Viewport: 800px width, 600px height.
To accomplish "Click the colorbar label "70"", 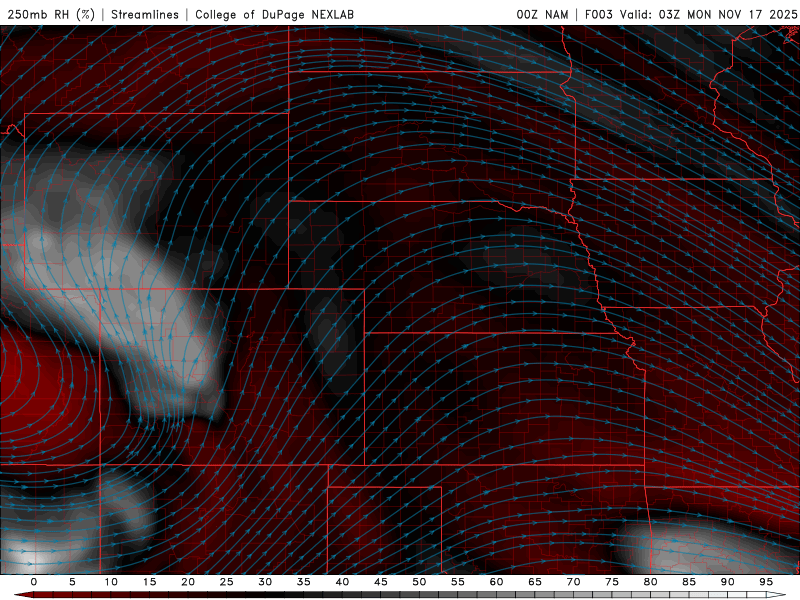I will 573,582.
